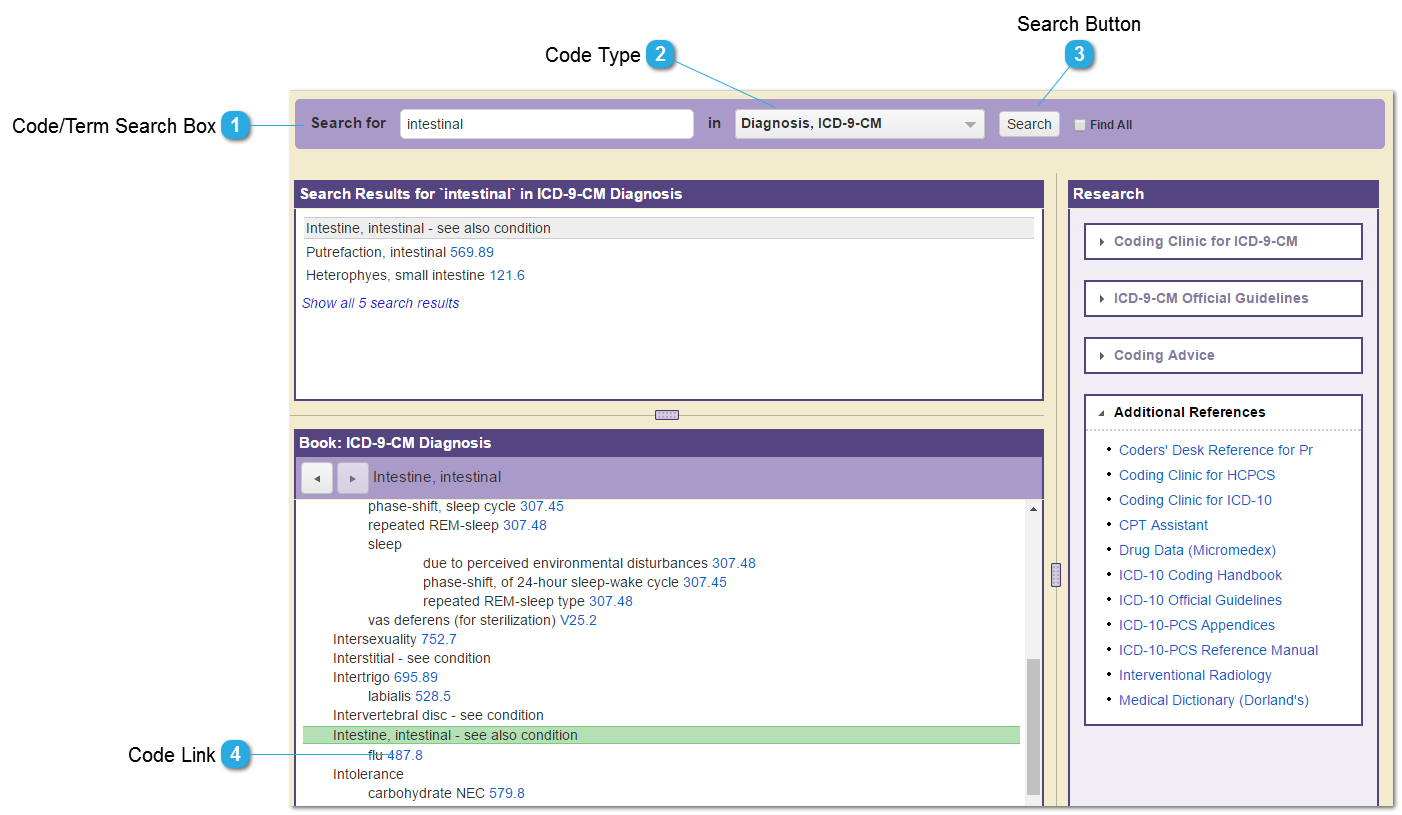Open code 752.7 for Intersexuality
Viewport: 1402px width, 815px height.
[438, 639]
